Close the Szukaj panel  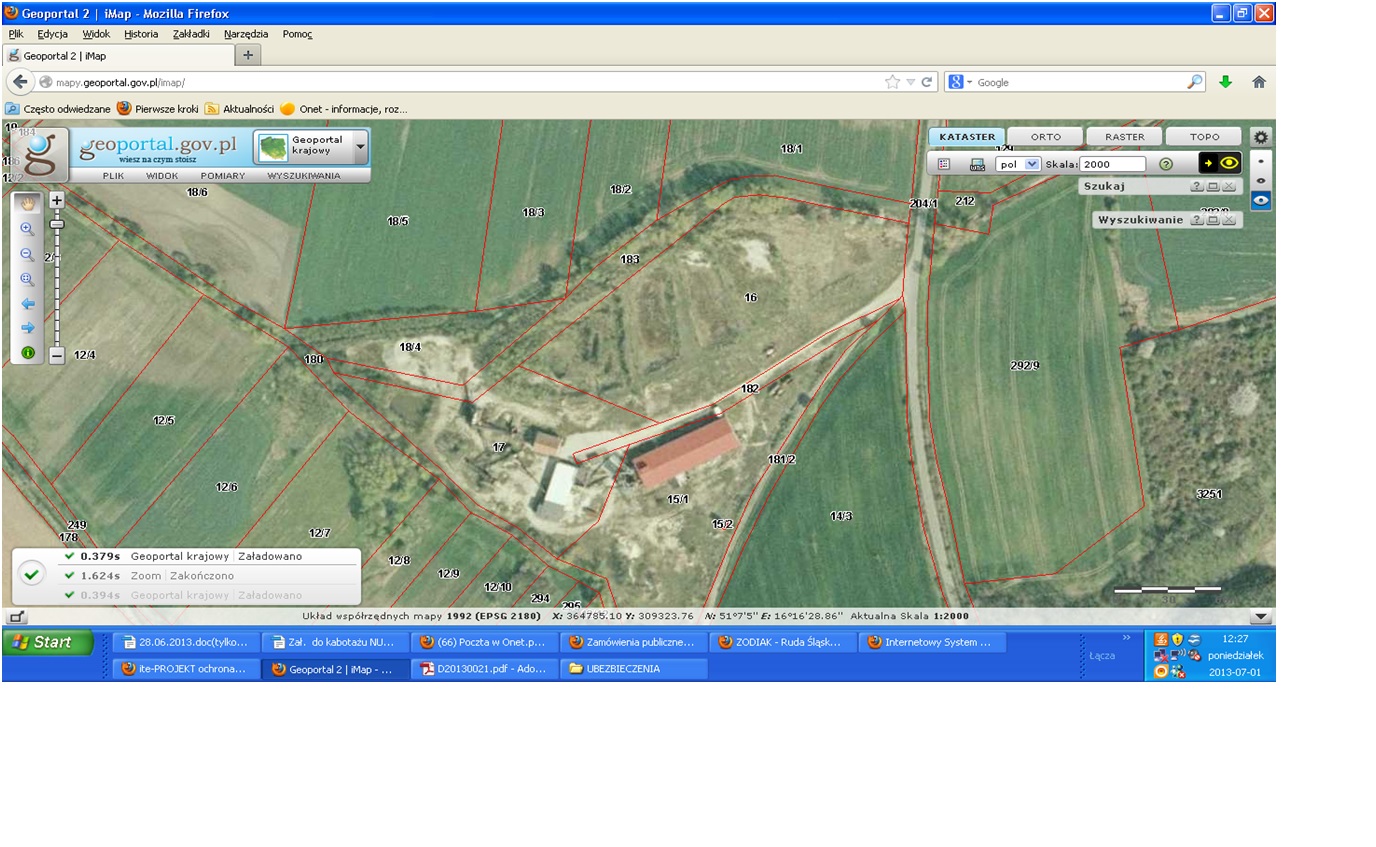[x=1230, y=187]
